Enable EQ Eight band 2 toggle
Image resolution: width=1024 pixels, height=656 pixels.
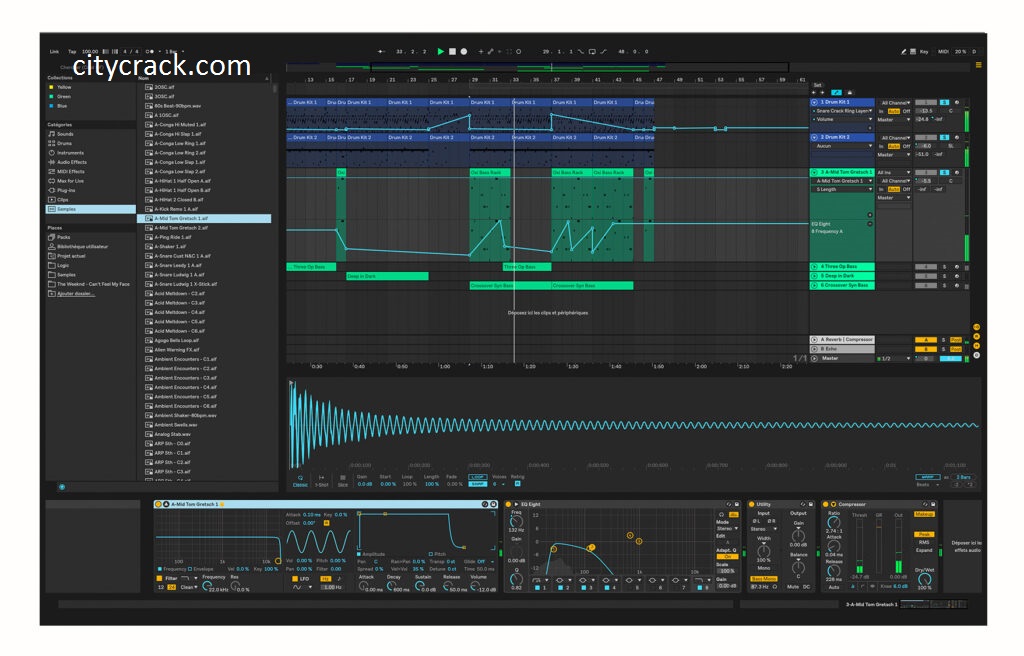pyautogui.click(x=560, y=587)
